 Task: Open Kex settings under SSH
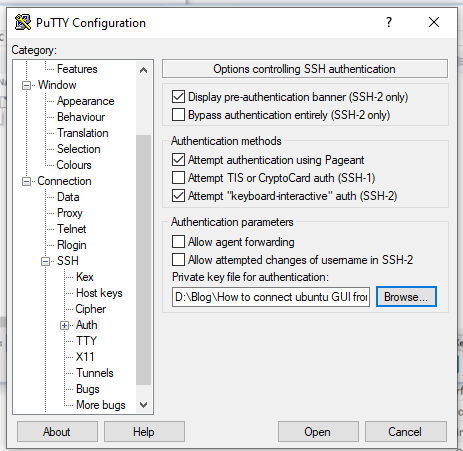(x=85, y=277)
